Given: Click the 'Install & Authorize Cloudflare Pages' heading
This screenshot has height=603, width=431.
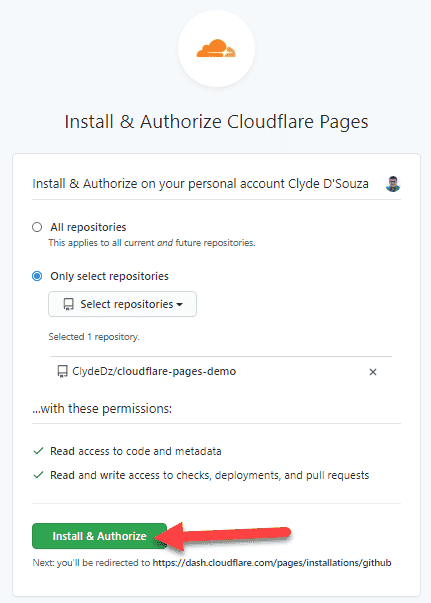Looking at the screenshot, I should (x=216, y=122).
